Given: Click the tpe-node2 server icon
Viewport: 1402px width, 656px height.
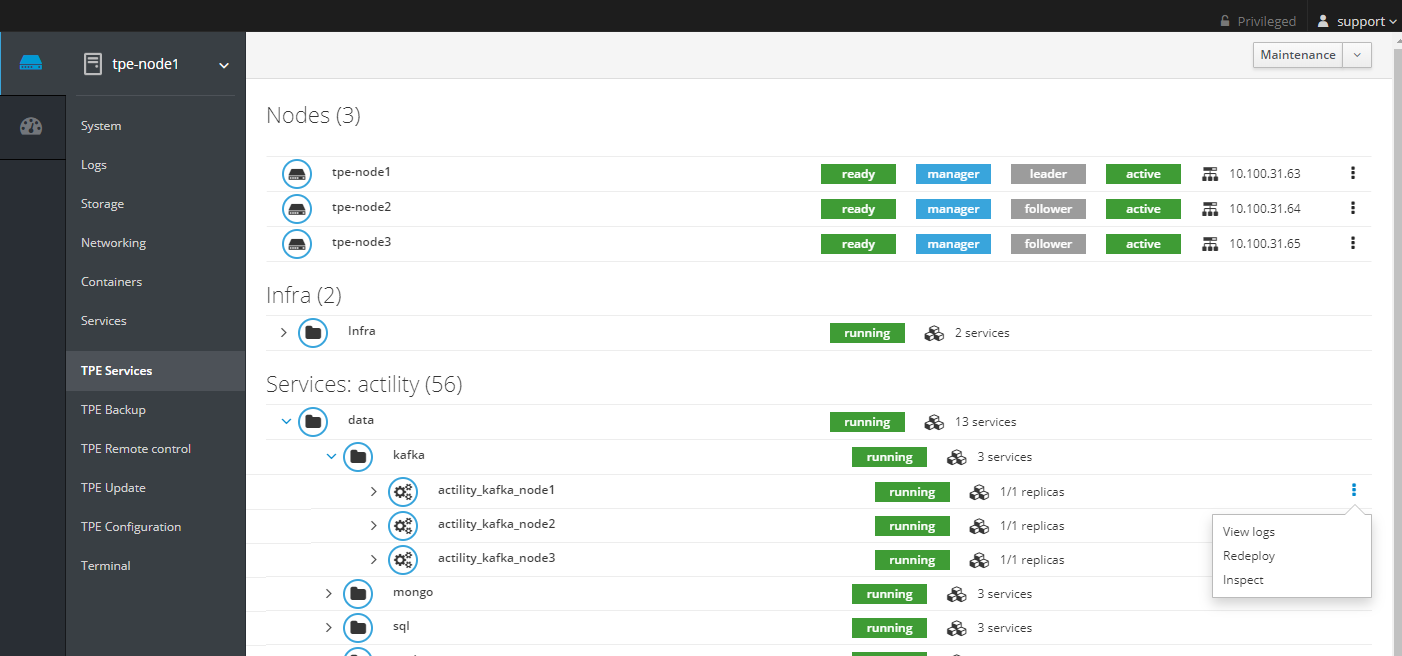Looking at the screenshot, I should (297, 209).
